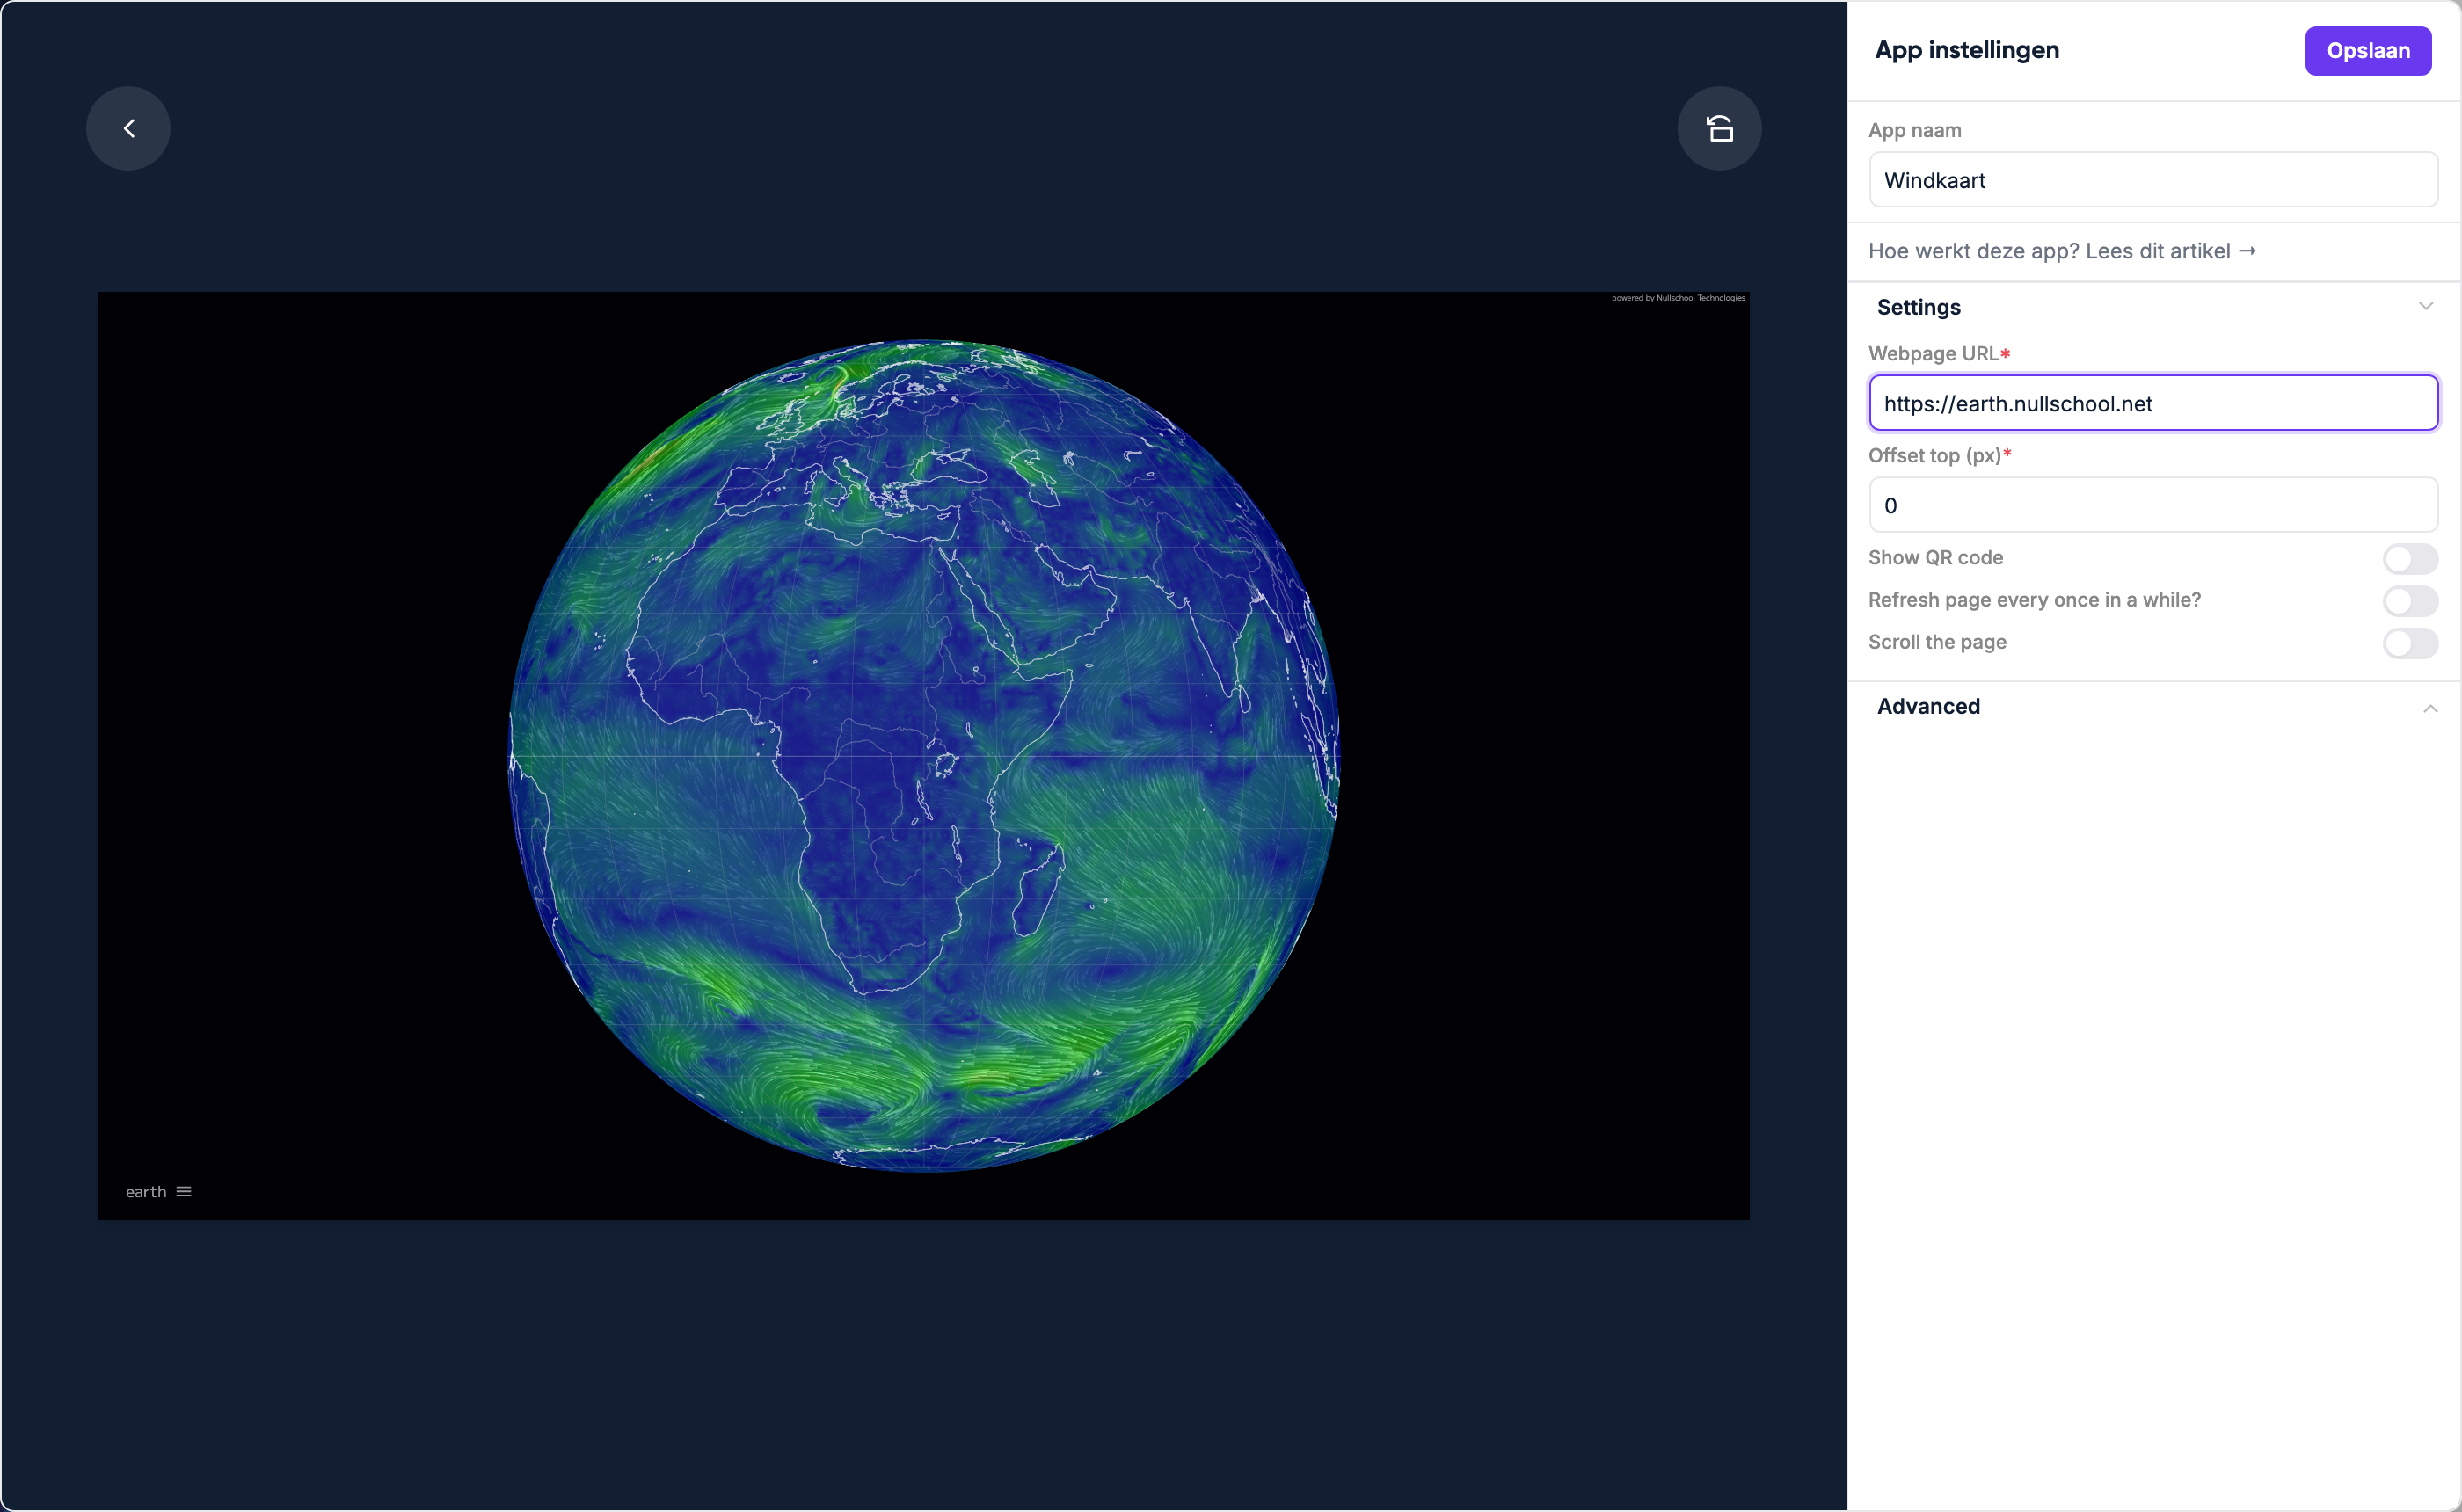Click the earth label in preview
The image size is (2462, 1512).
[146, 1191]
